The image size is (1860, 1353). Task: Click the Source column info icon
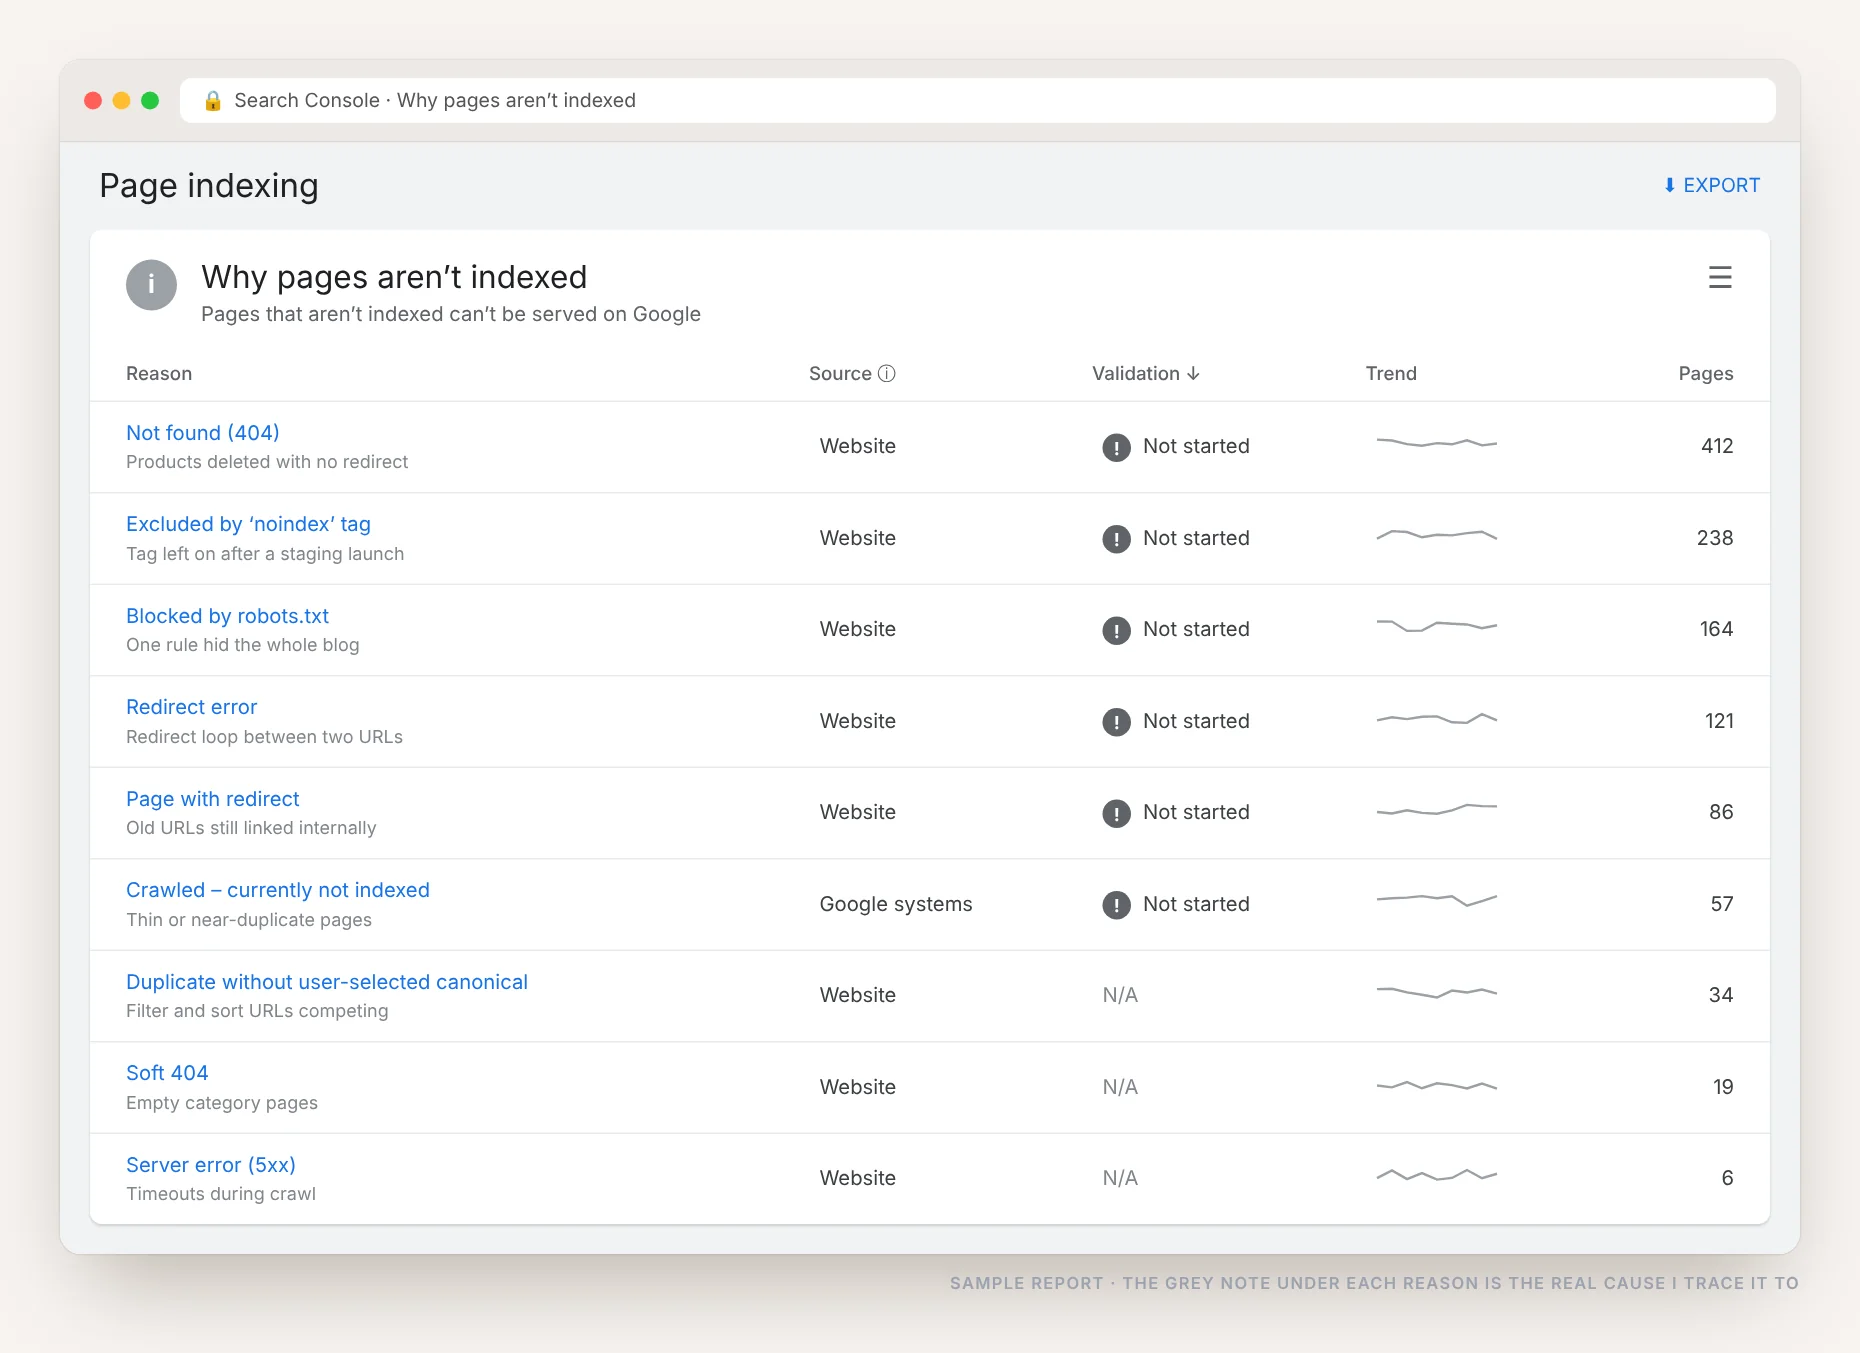pos(887,373)
